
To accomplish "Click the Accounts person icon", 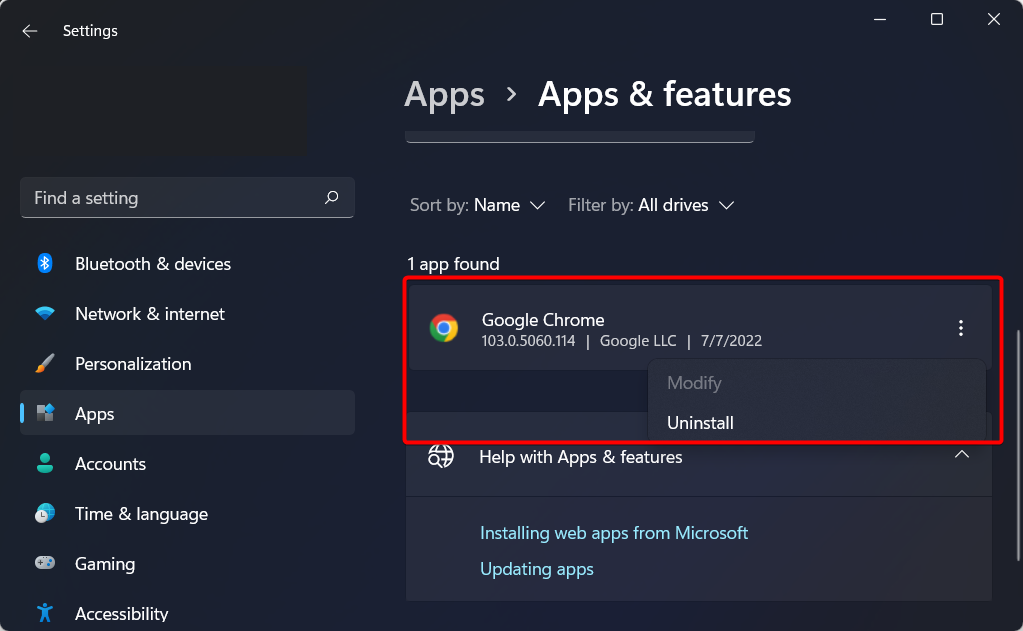I will click(45, 463).
